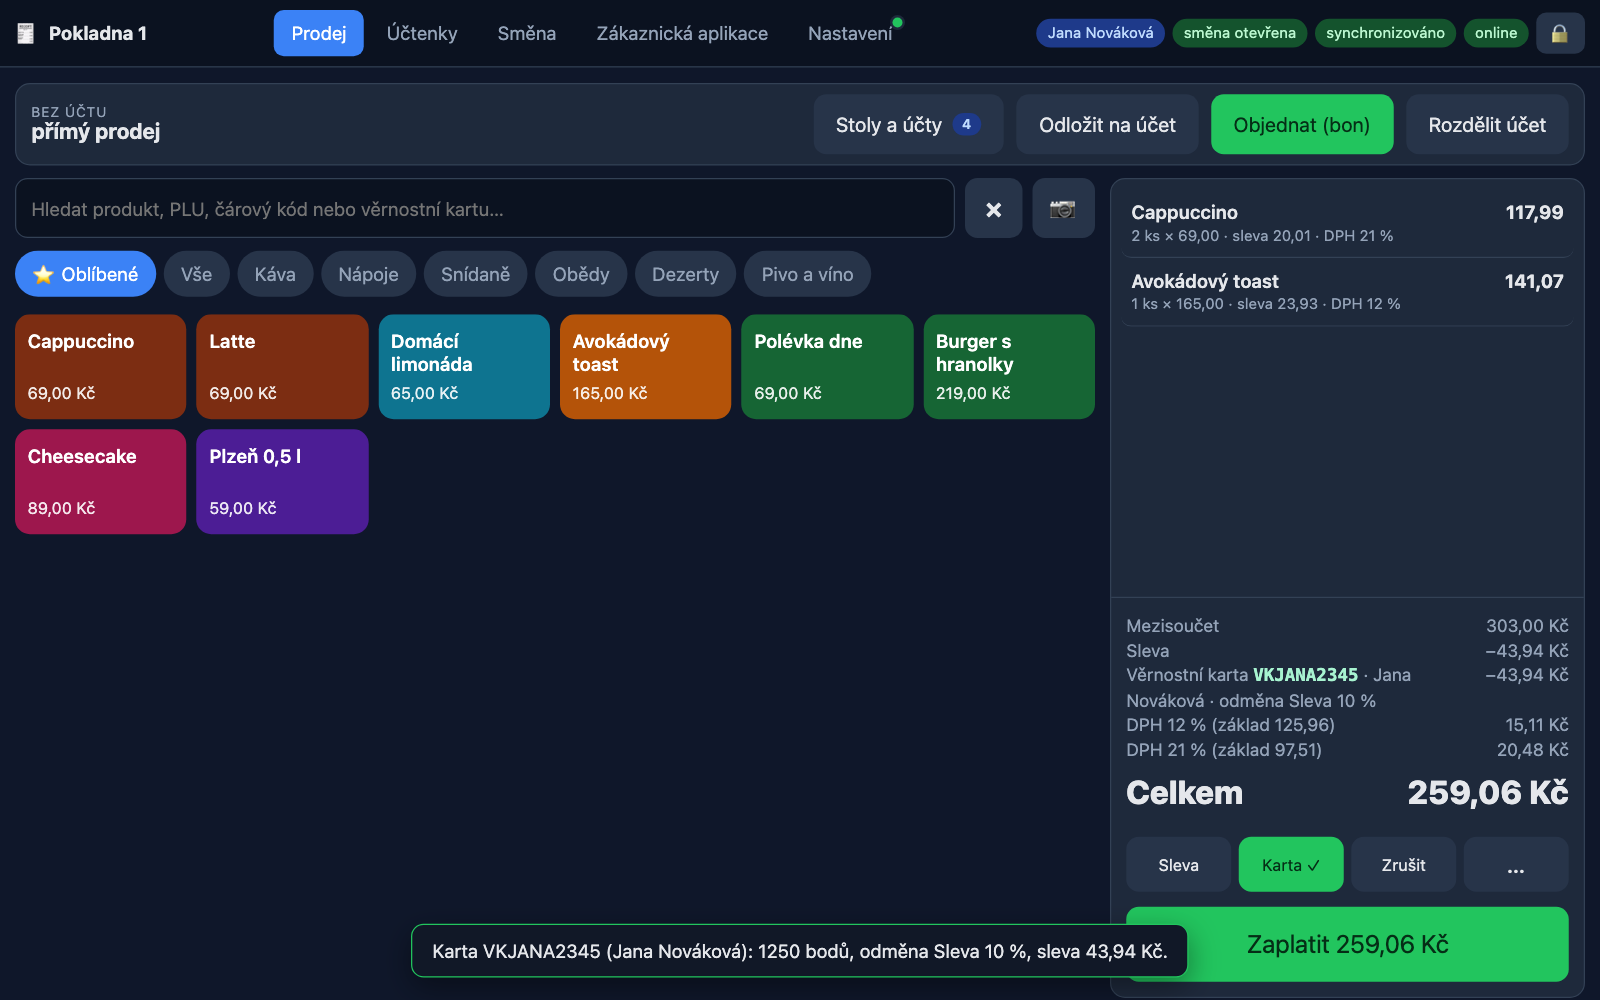Click Zrušit to cancel order
The height and width of the screenshot is (1000, 1600).
[x=1403, y=865]
